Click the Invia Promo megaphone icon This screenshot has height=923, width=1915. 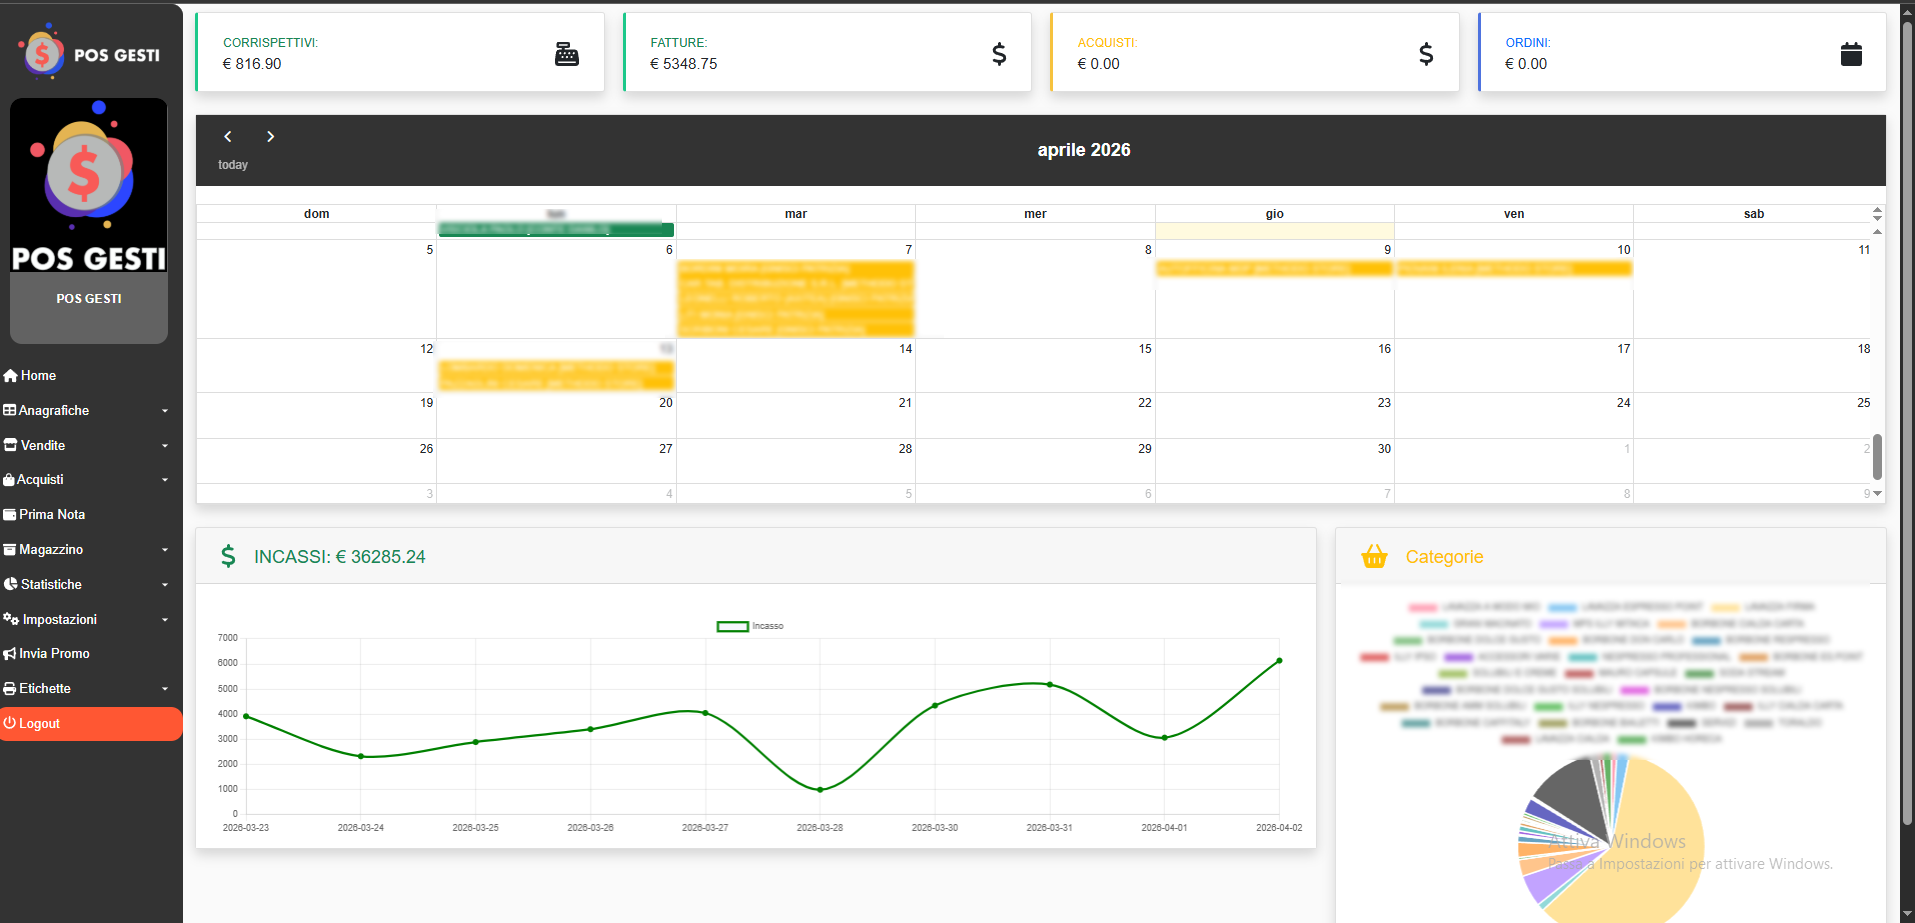[x=10, y=654]
